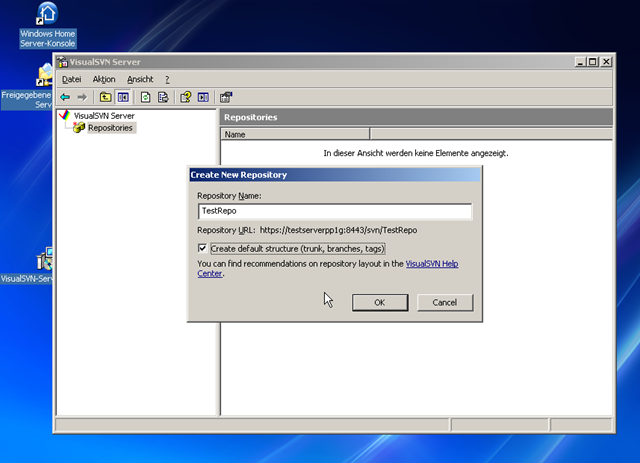Click the Help toolbar icon with question mark

point(185,97)
